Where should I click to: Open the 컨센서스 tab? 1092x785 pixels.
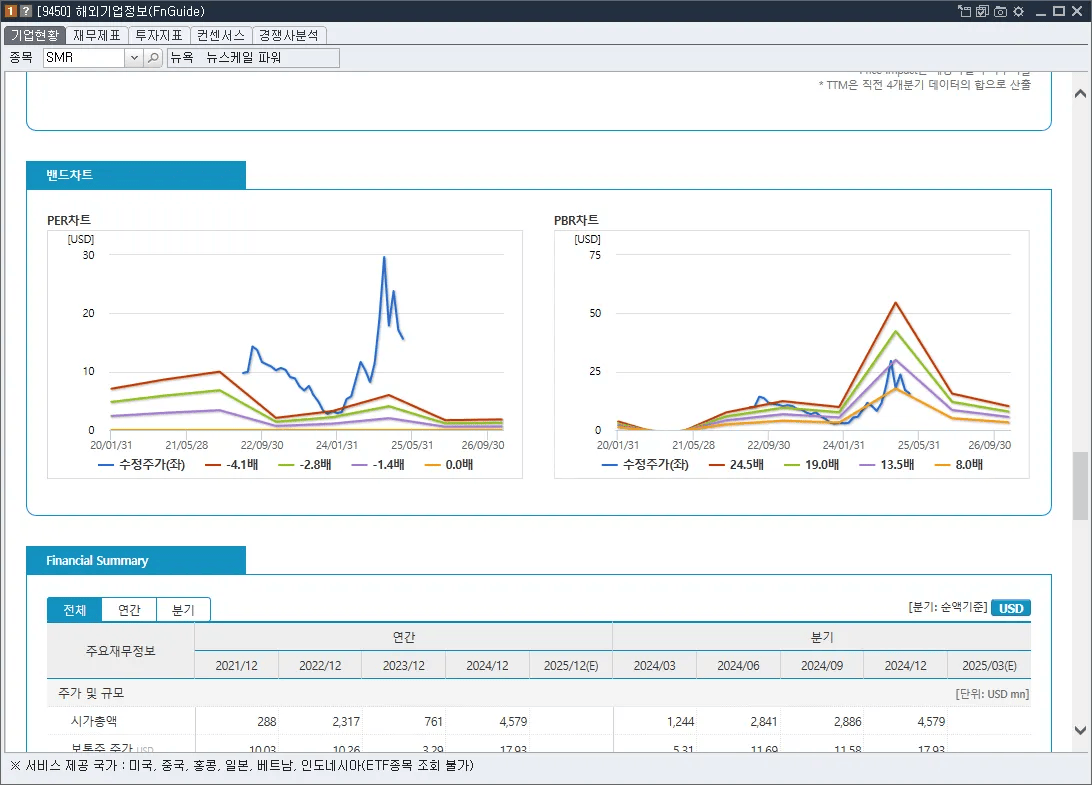221,35
